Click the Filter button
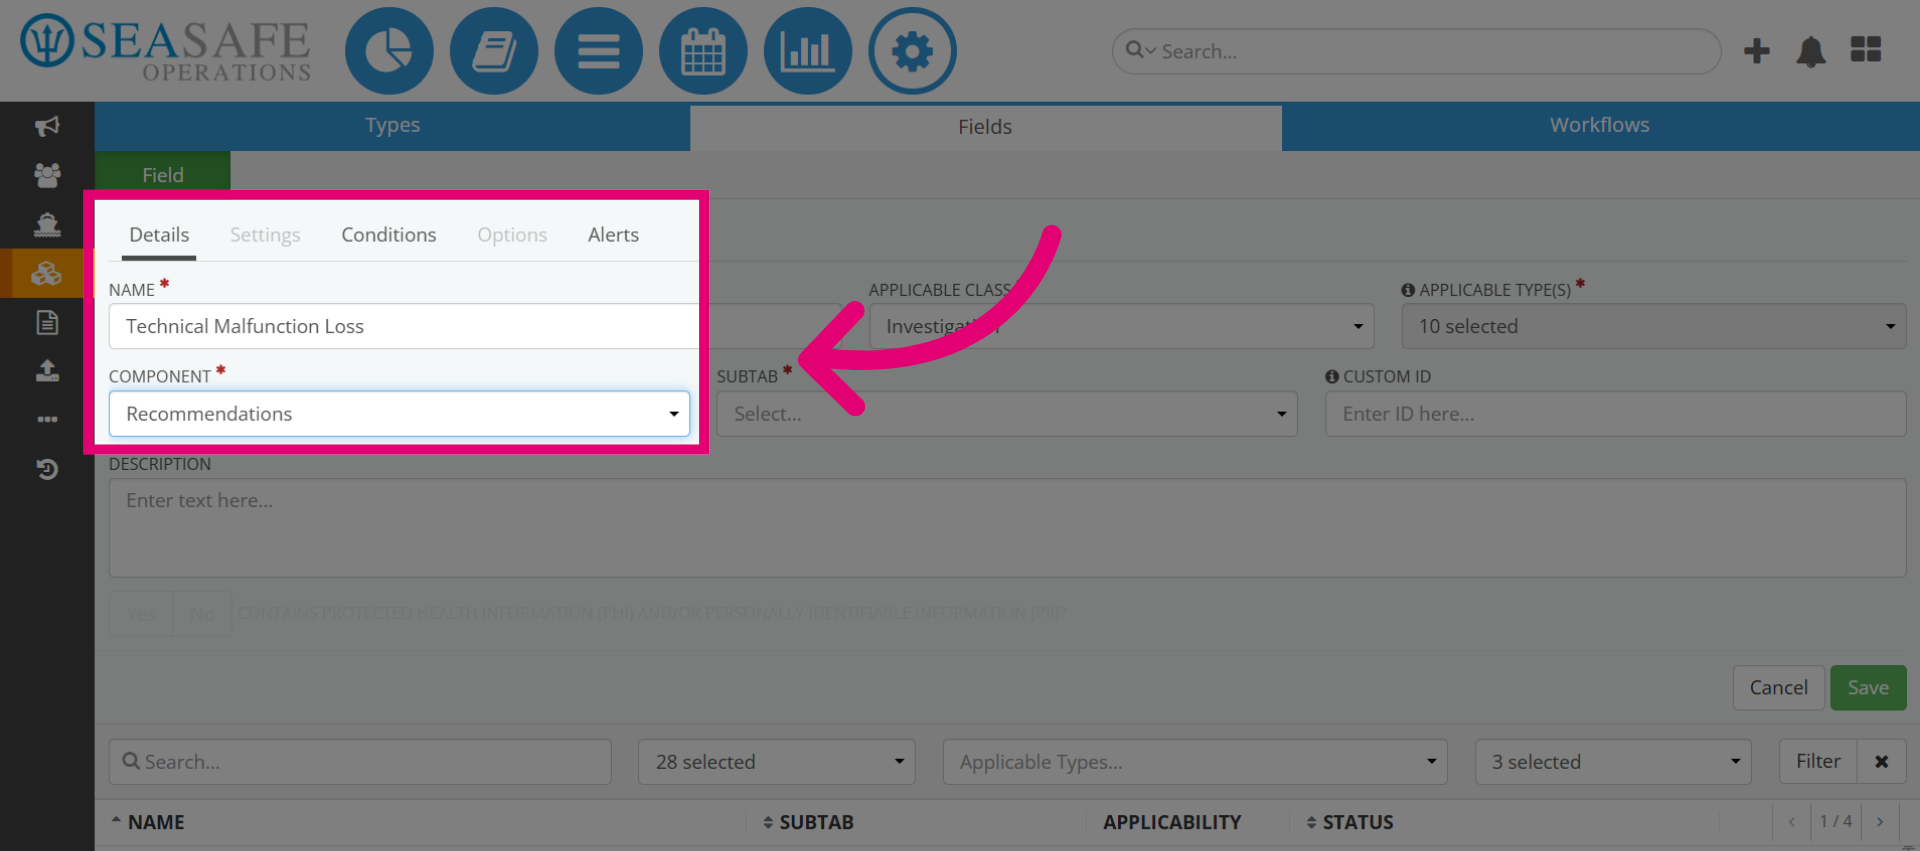 (1818, 762)
